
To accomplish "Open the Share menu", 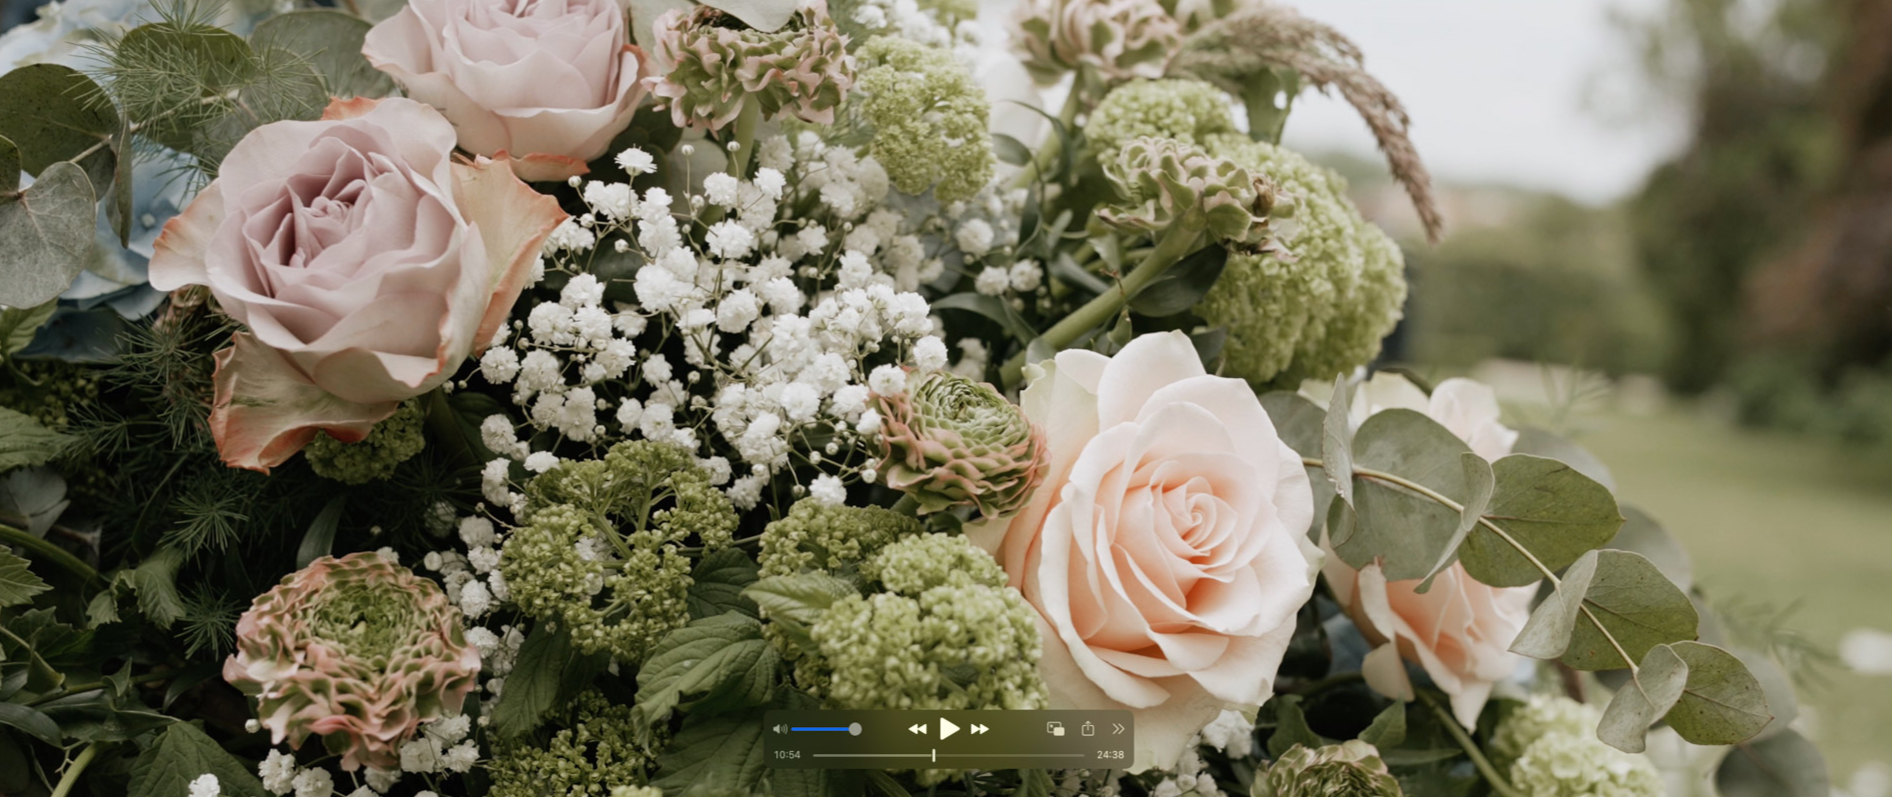I will [x=1088, y=729].
